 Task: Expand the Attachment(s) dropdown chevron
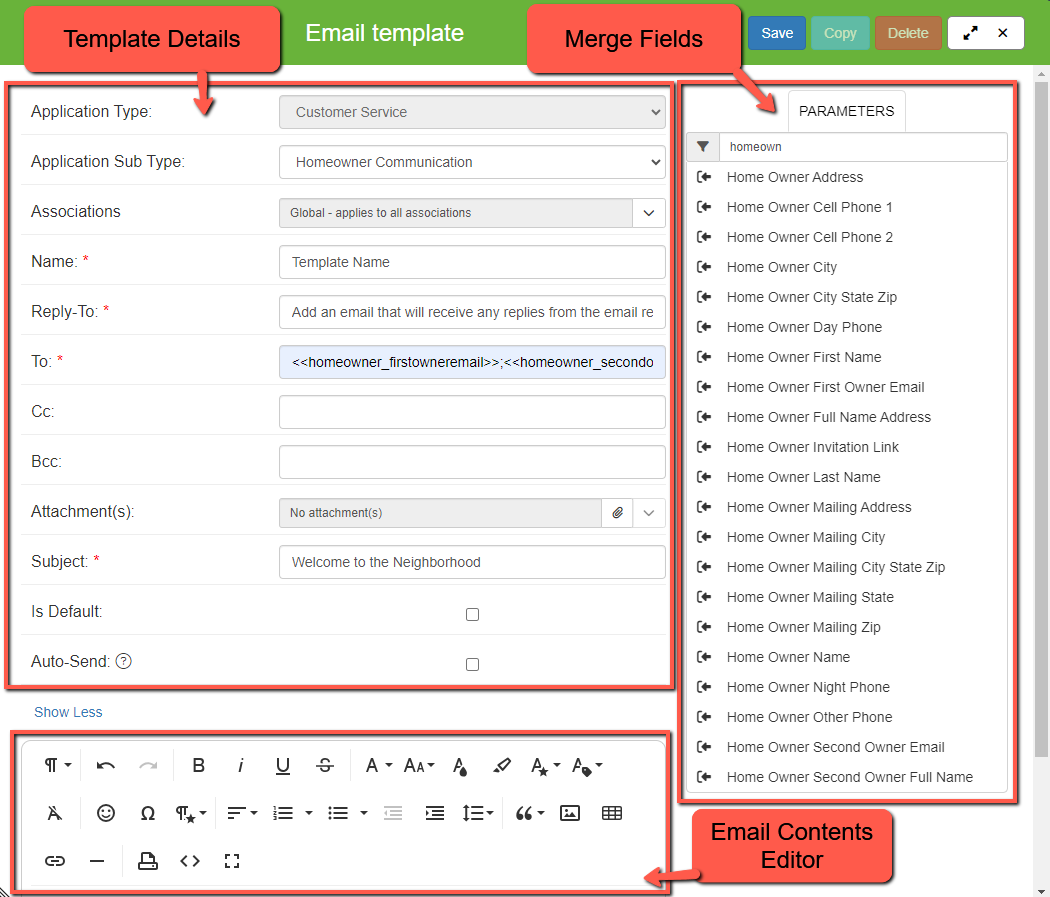(649, 513)
